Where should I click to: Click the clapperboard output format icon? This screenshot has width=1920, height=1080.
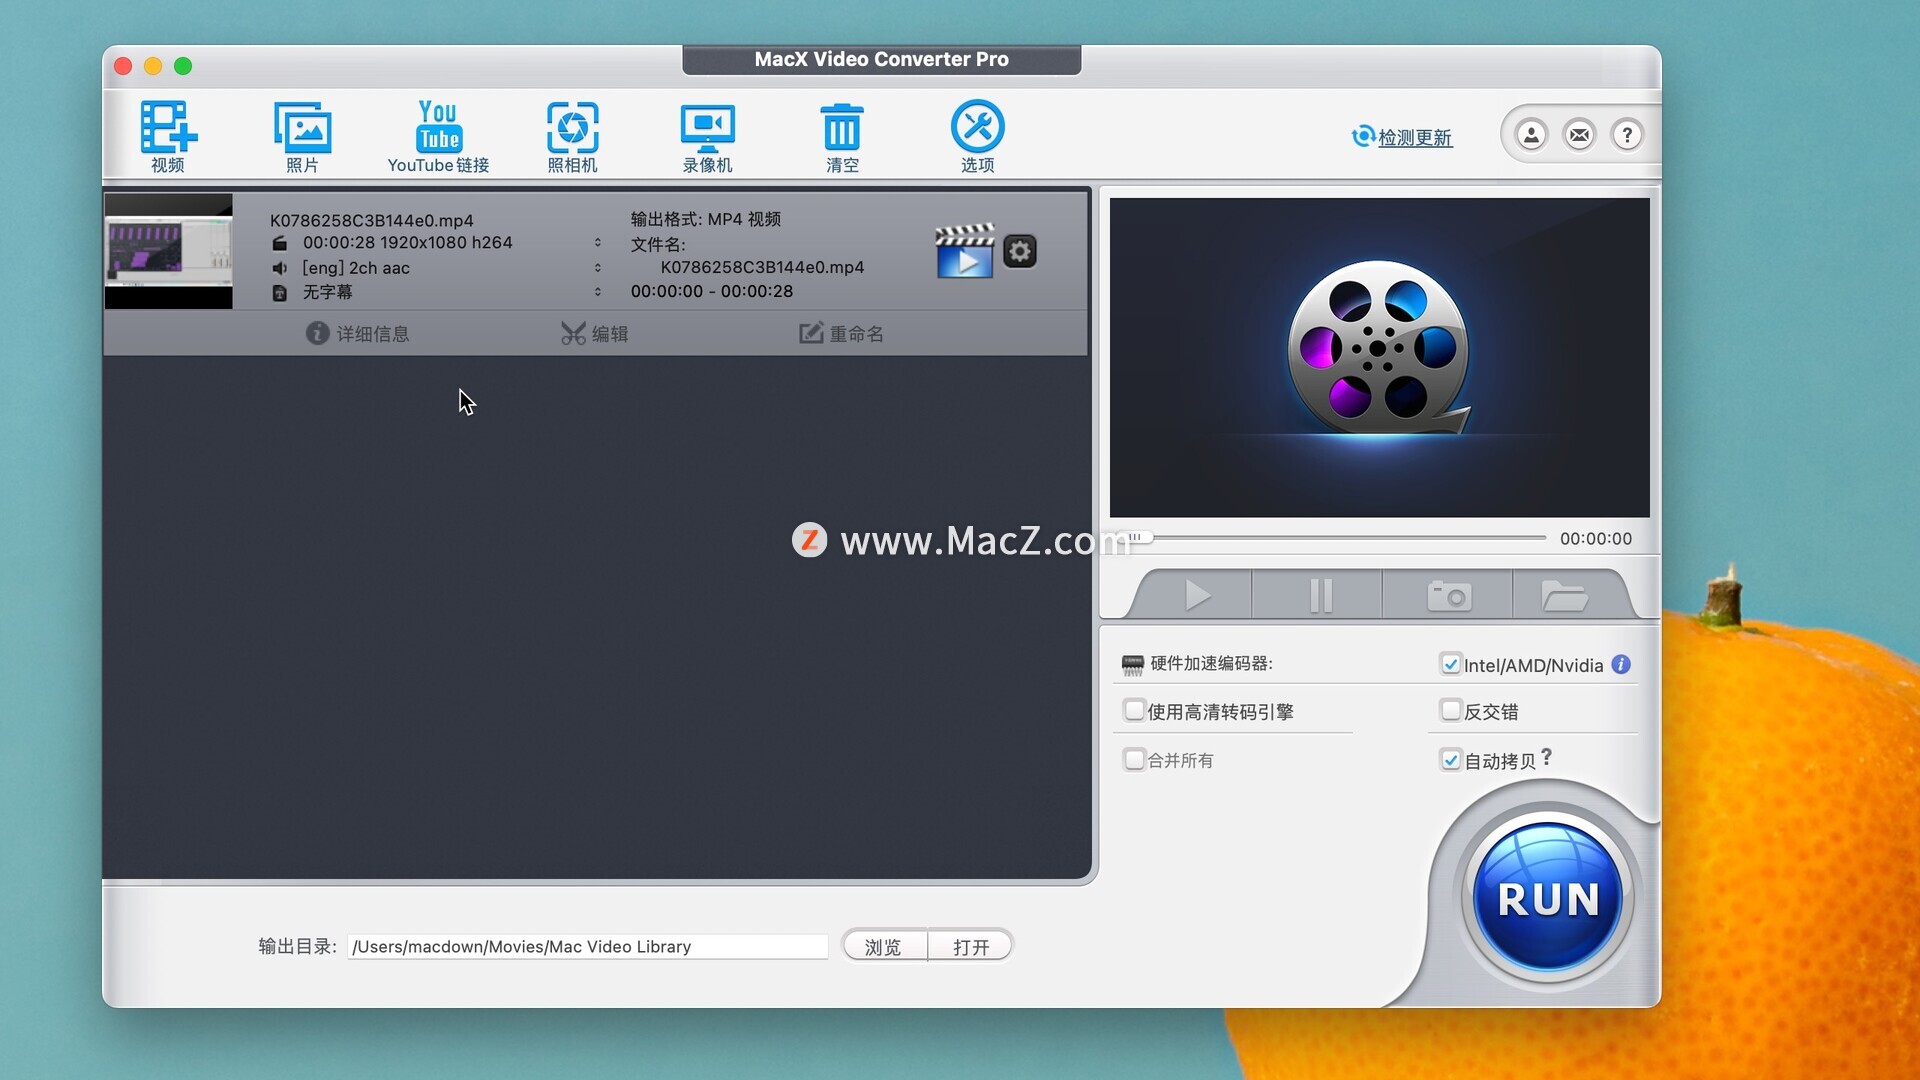pos(964,251)
